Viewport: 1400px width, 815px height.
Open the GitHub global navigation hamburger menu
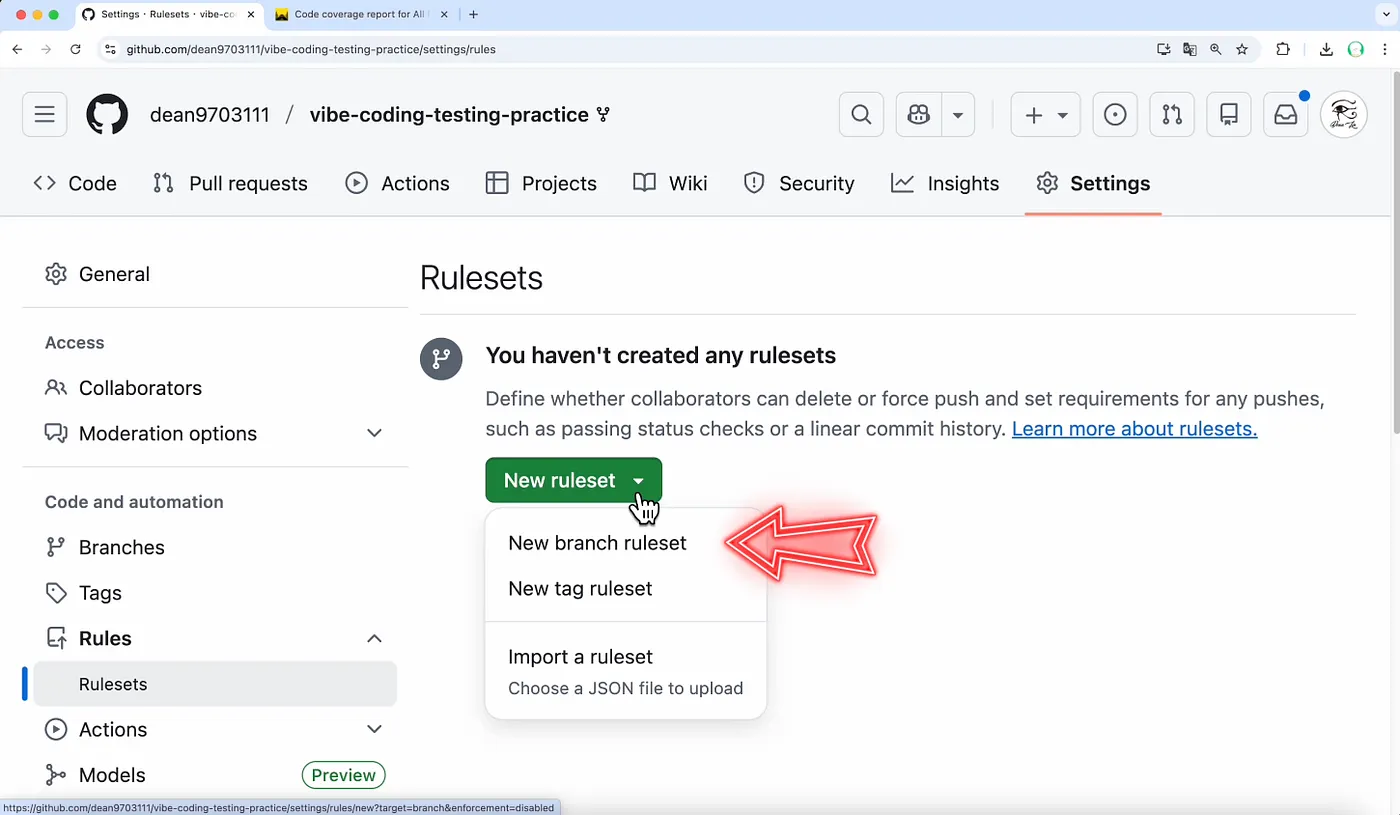[44, 115]
